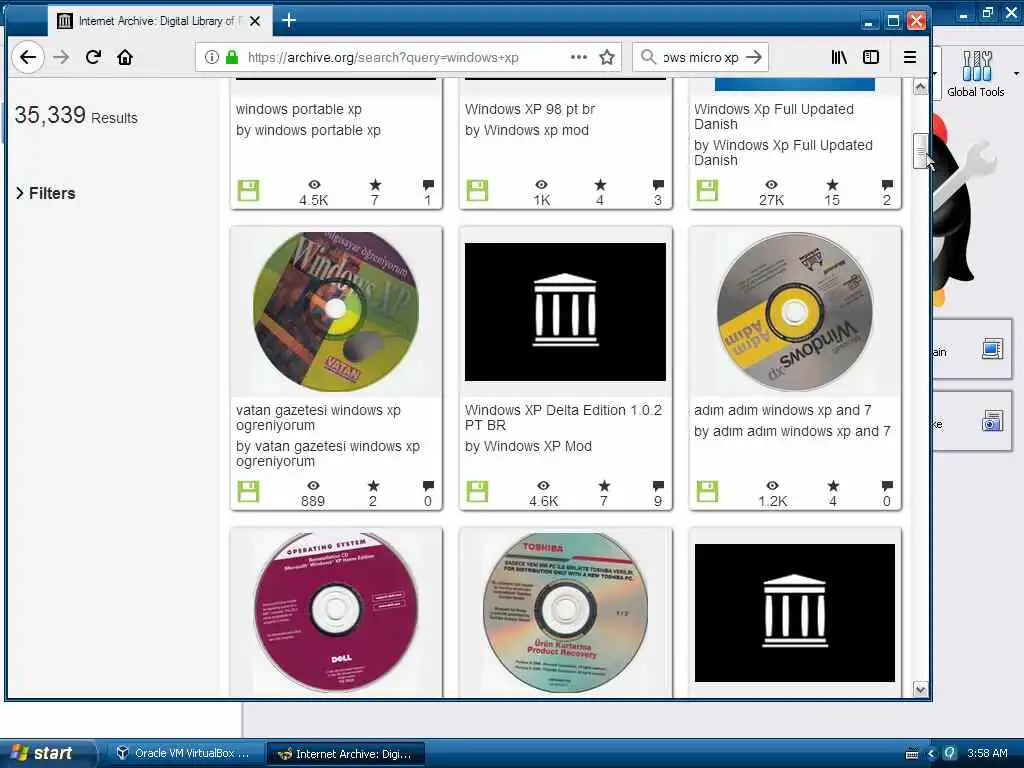Open 'vatan gazetesi windows xp ogreniyorum' title

pyautogui.click(x=318, y=417)
